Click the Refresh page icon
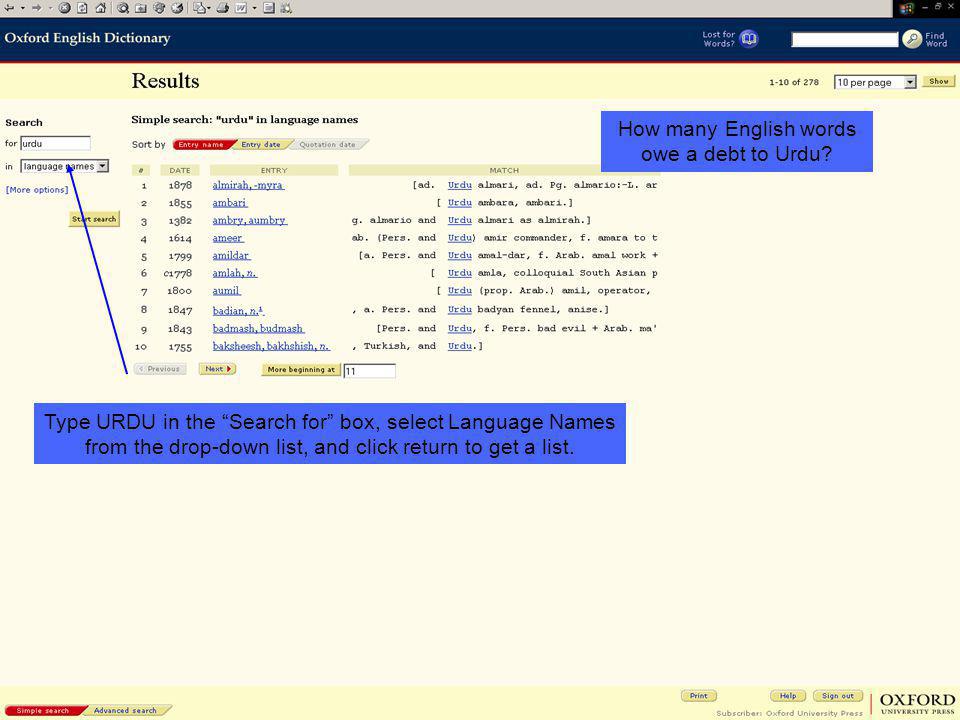 82,8
